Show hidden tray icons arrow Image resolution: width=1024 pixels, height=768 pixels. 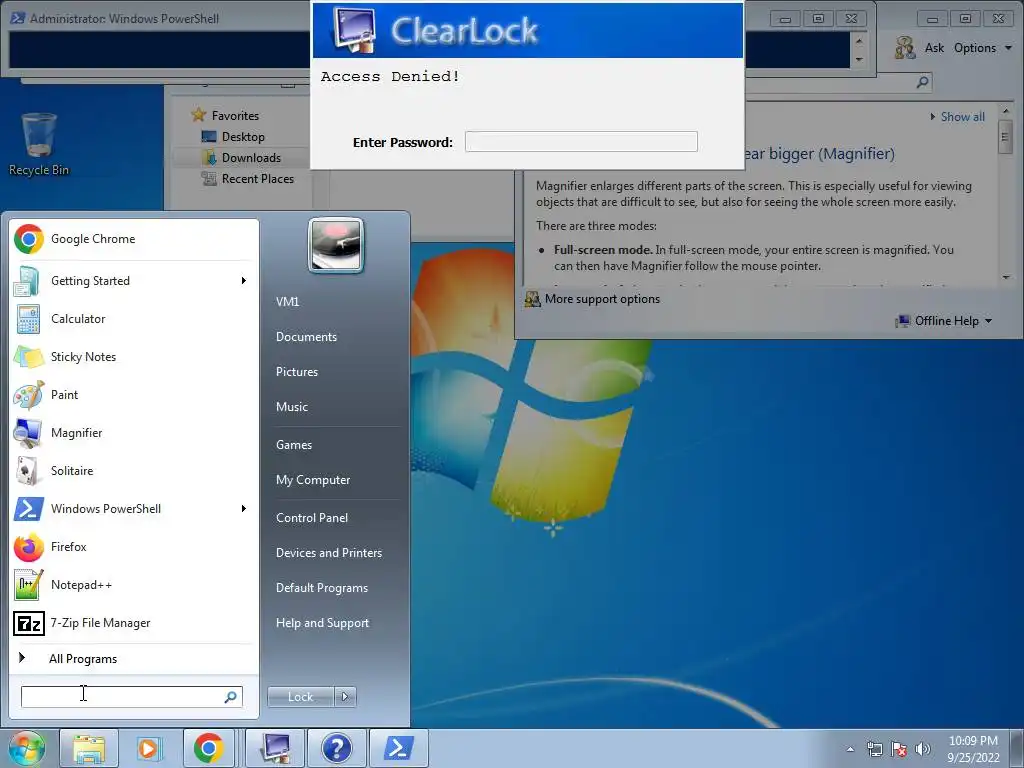(x=850, y=749)
